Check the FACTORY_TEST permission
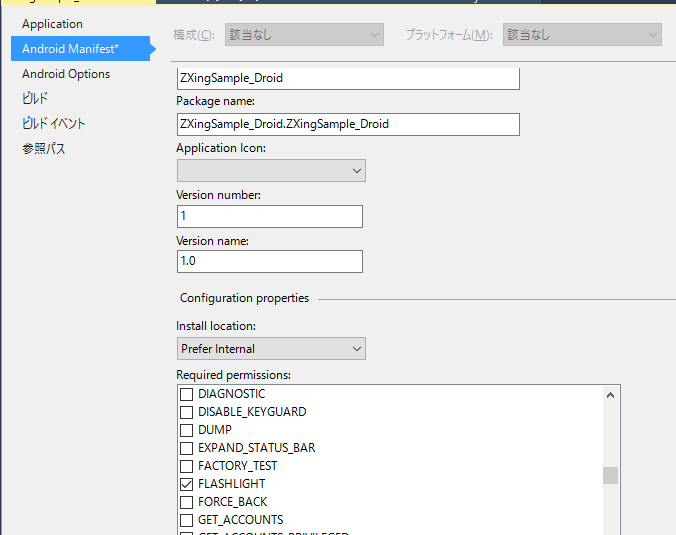 tap(186, 466)
